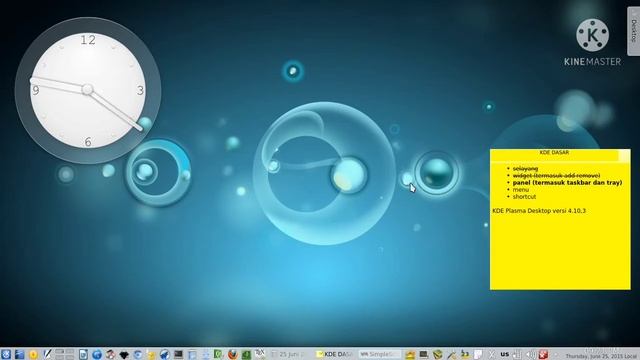640x360 pixels.
Task: Open the yellow folder tray icon
Action: click(410, 355)
